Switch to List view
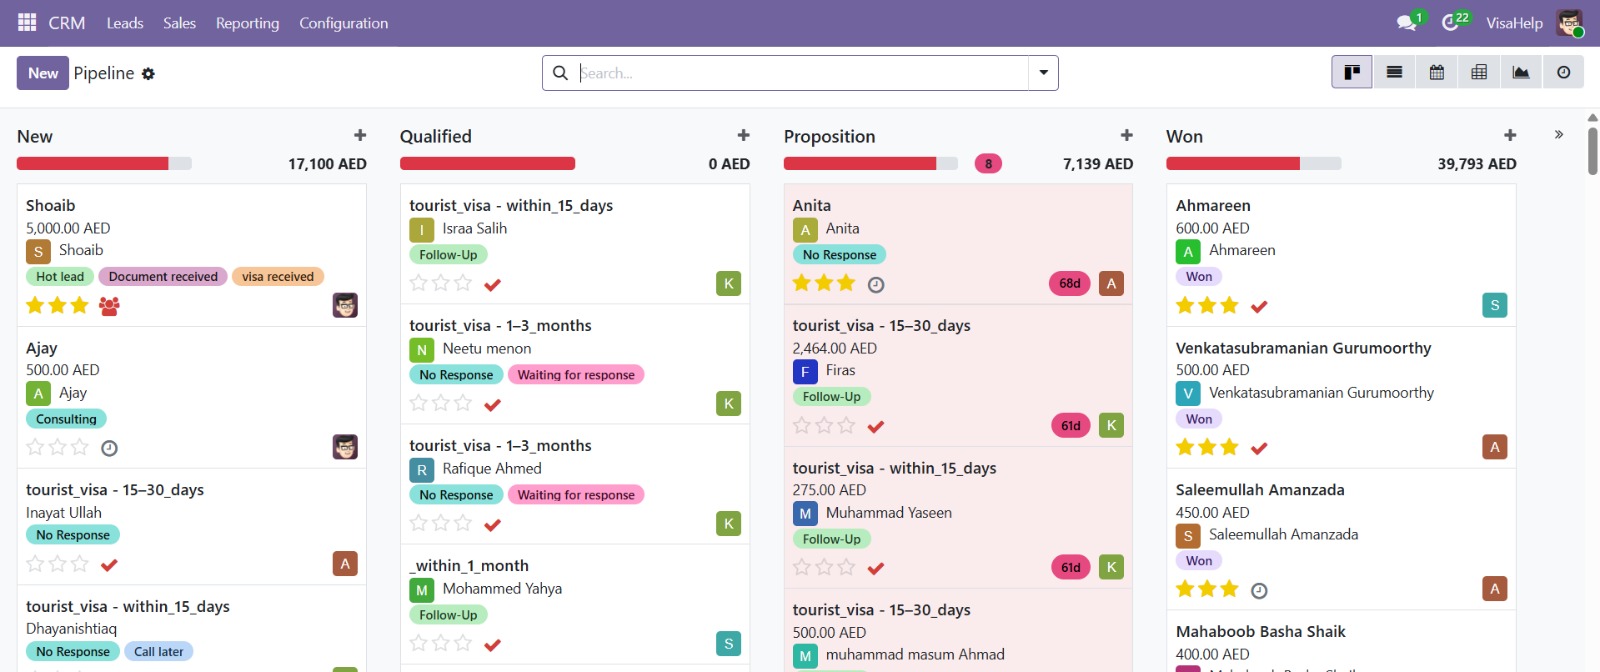The width and height of the screenshot is (1600, 672). [x=1394, y=72]
